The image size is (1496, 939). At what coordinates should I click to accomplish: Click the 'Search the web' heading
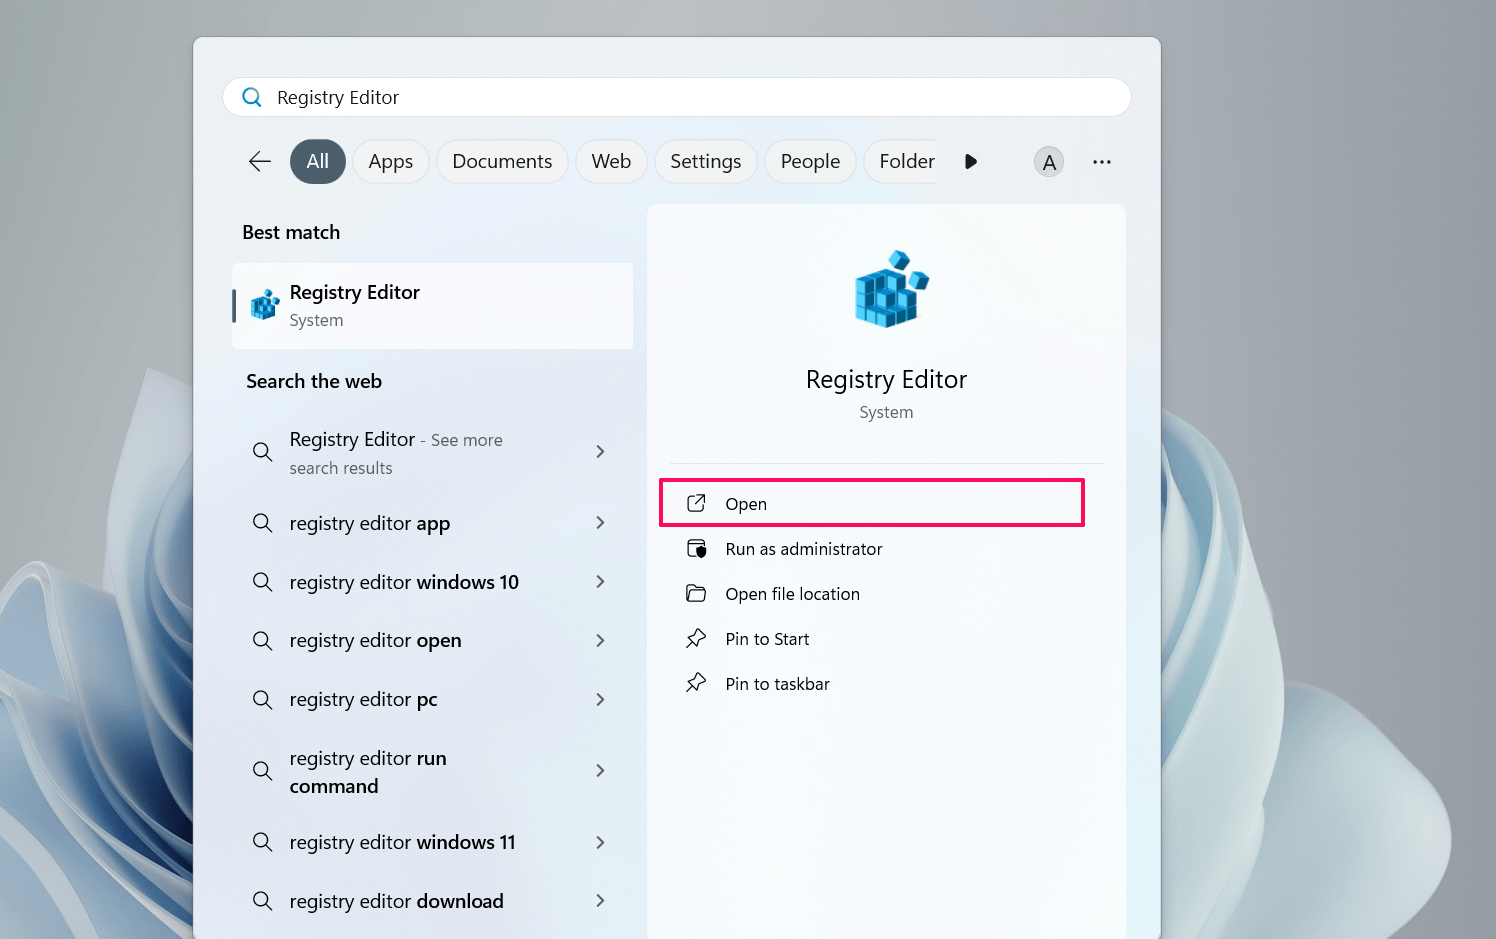(x=314, y=381)
